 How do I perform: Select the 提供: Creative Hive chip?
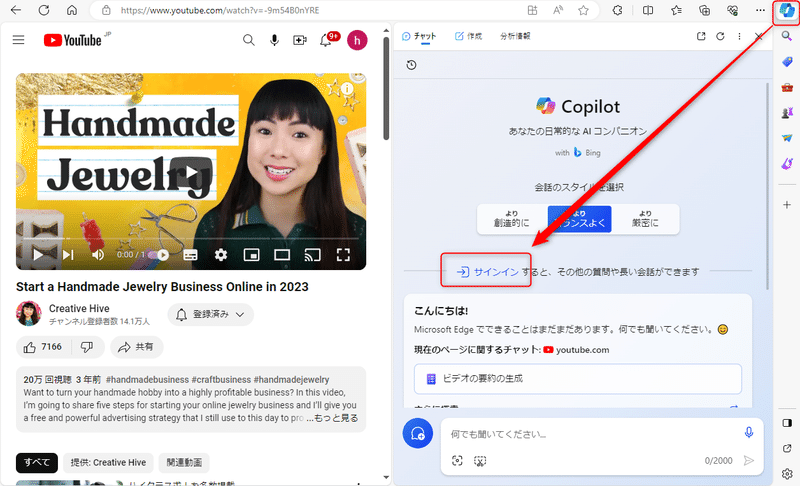pyautogui.click(x=108, y=463)
